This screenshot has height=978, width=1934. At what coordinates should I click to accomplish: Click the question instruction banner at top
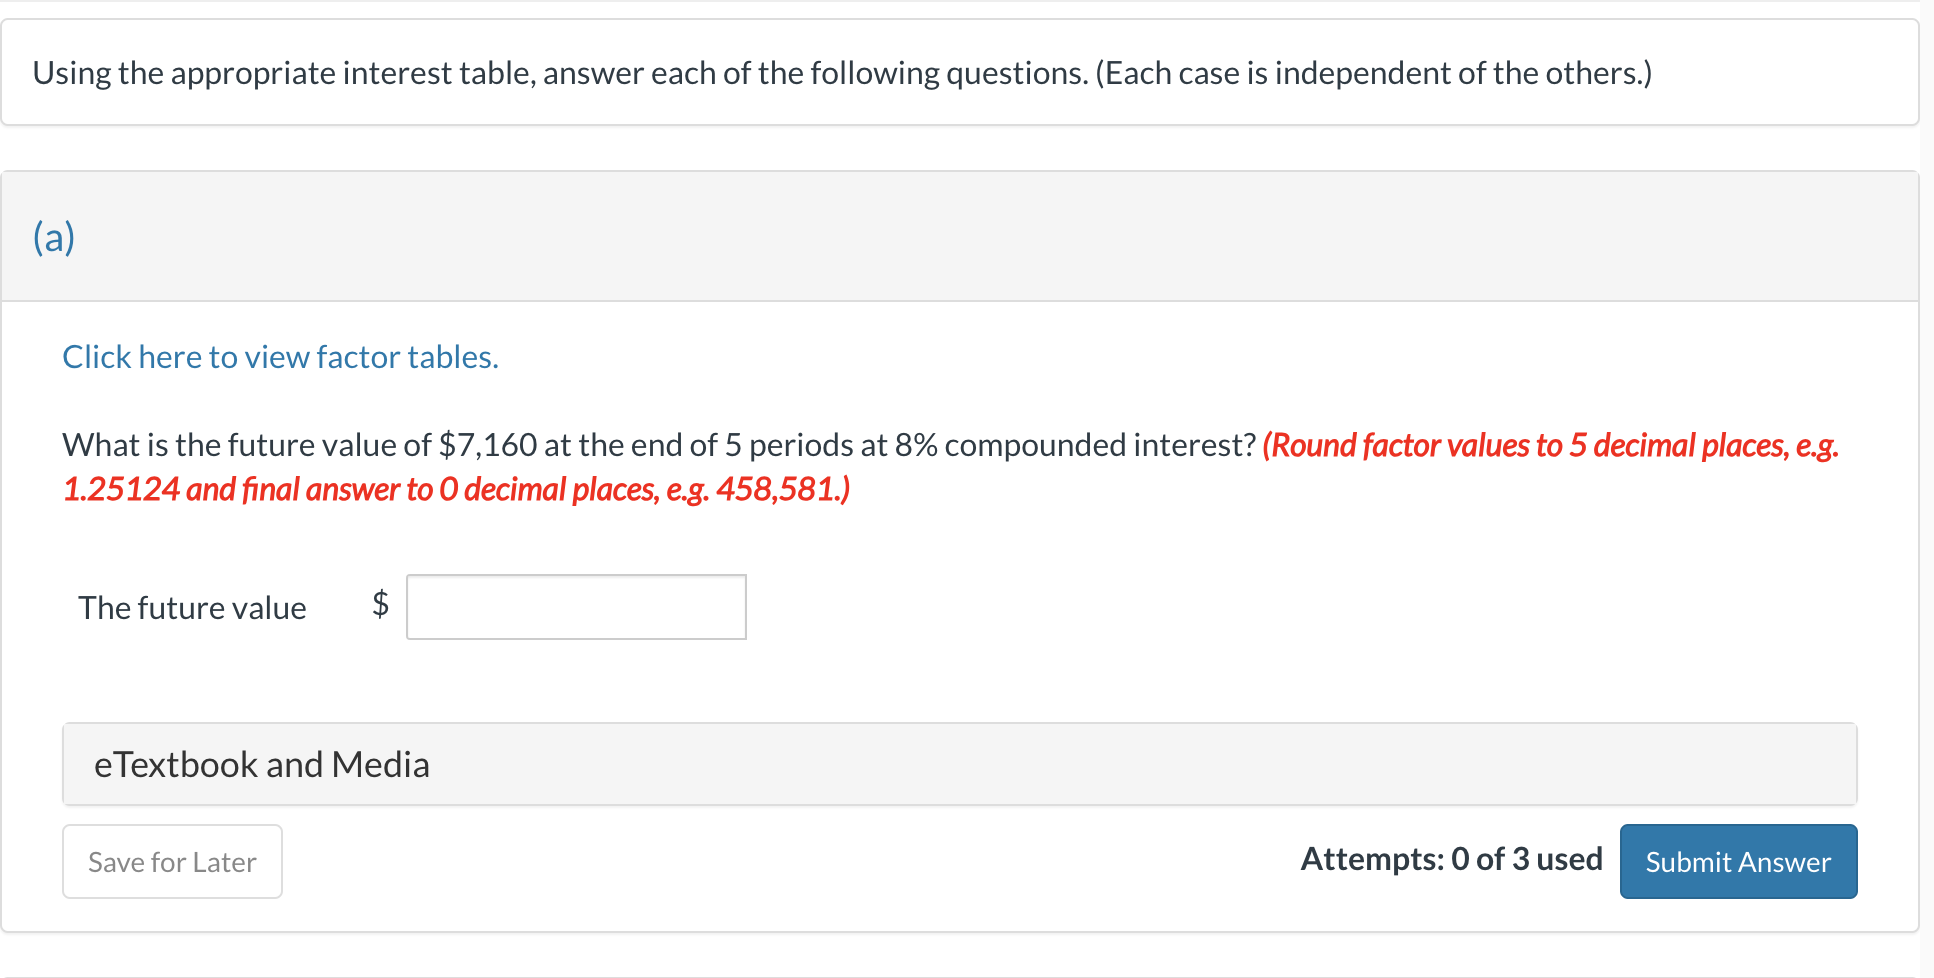coord(841,72)
